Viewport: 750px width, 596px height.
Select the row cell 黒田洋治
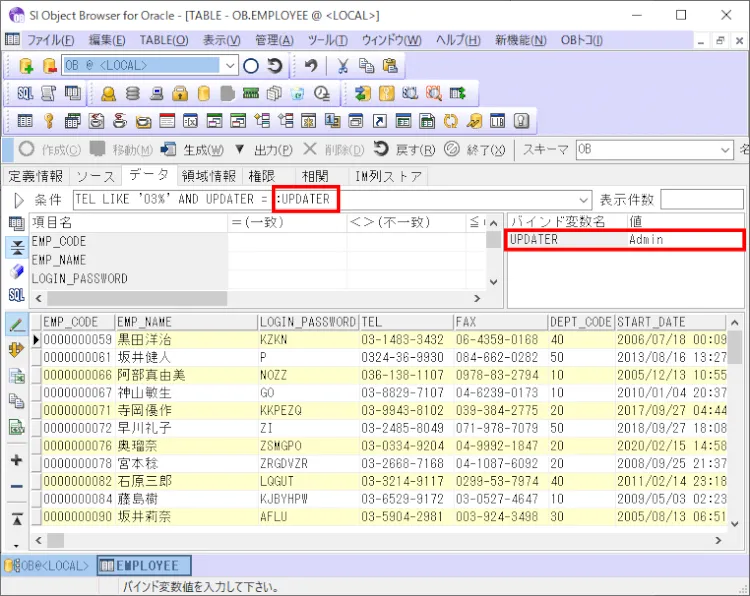187,340
